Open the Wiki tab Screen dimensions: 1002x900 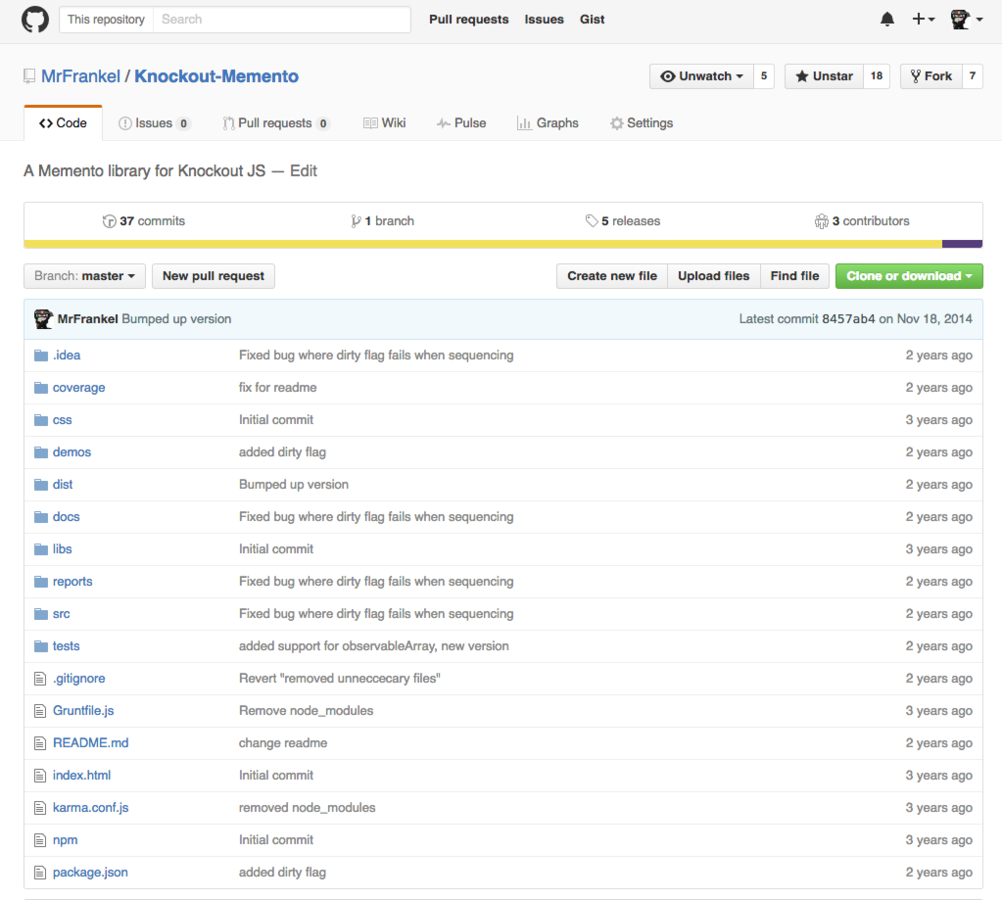[x=385, y=123]
